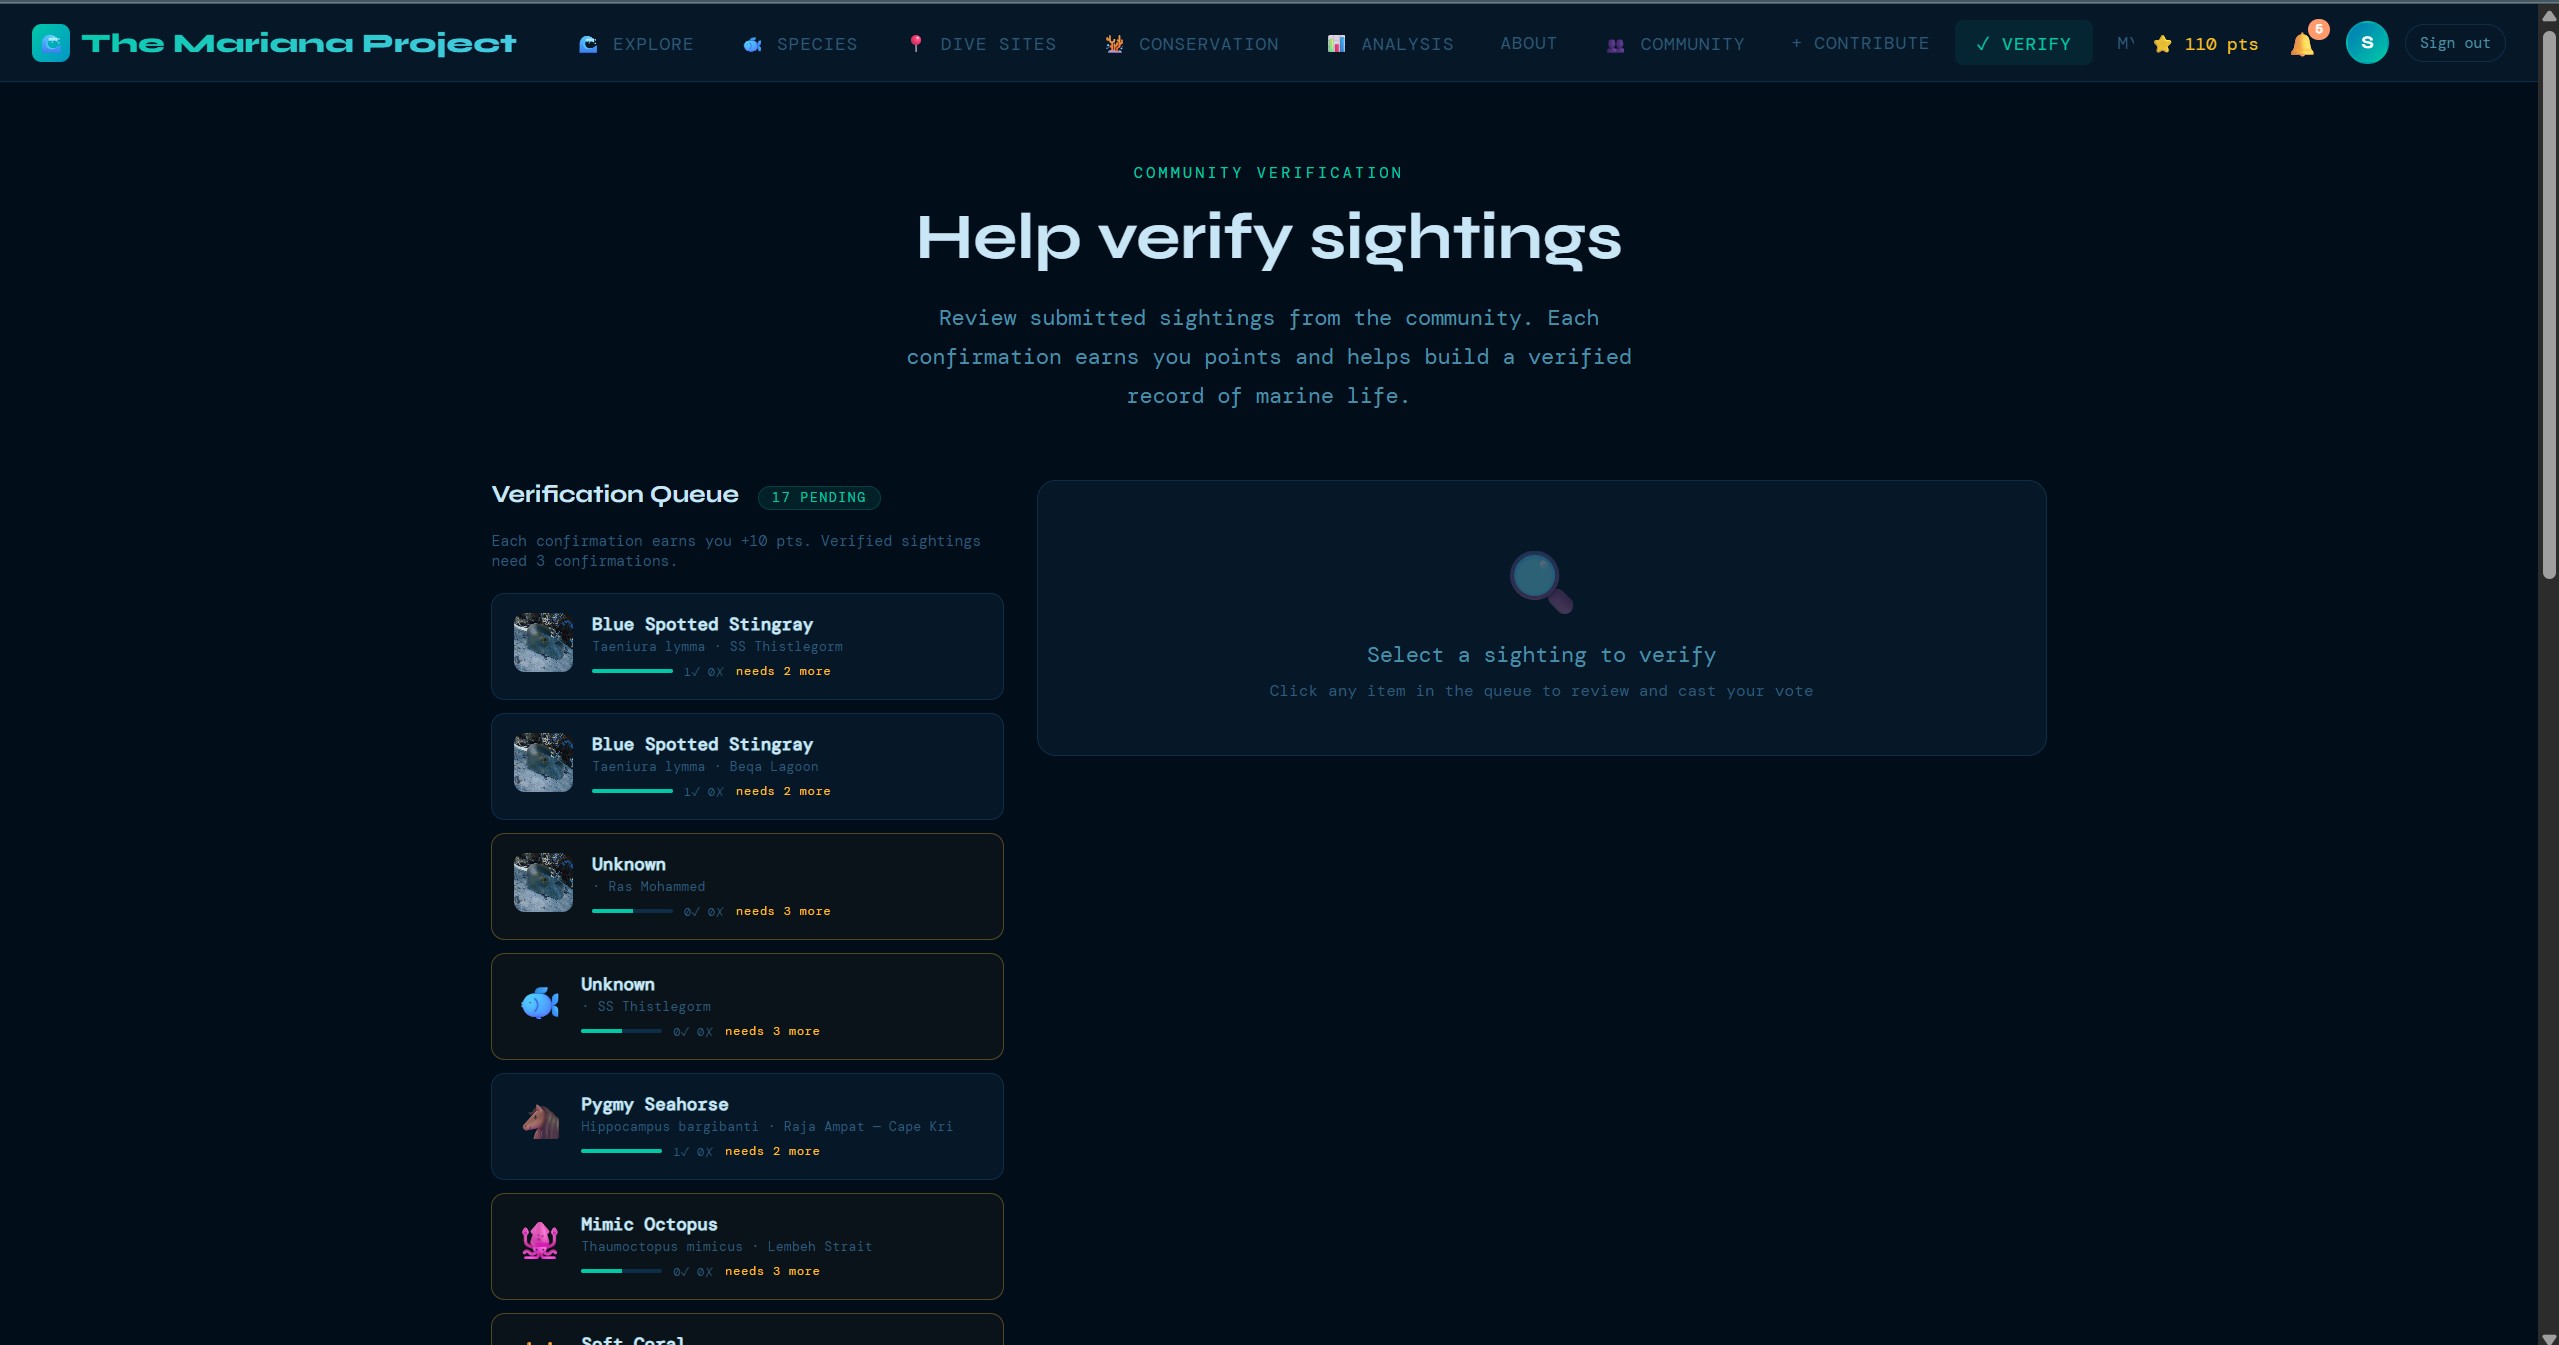2559x1345 pixels.
Task: Open the user avatar marked S
Action: tap(2366, 43)
